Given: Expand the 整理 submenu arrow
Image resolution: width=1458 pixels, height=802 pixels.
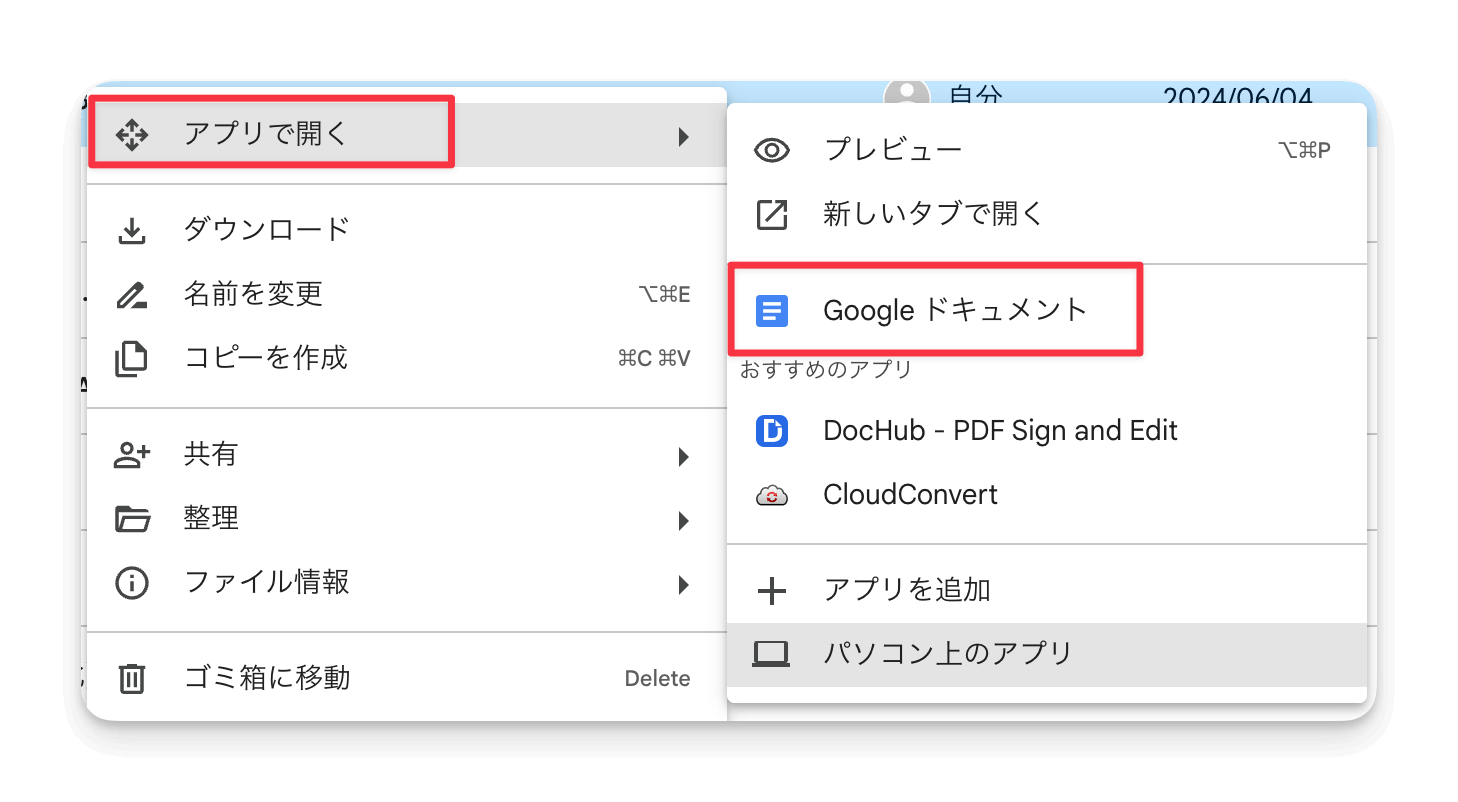Looking at the screenshot, I should point(684,520).
